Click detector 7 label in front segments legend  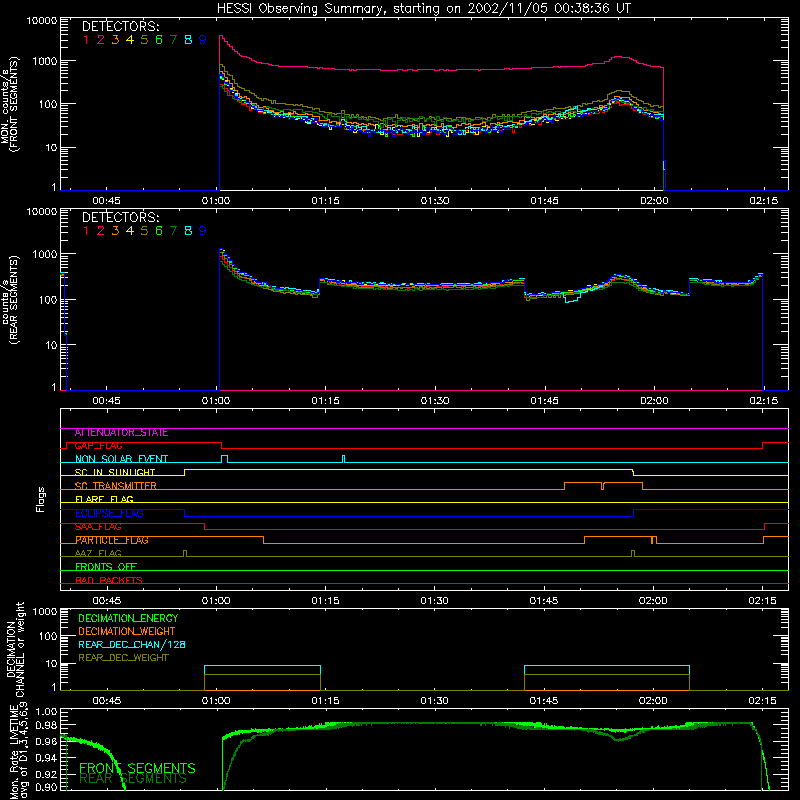tap(173, 40)
